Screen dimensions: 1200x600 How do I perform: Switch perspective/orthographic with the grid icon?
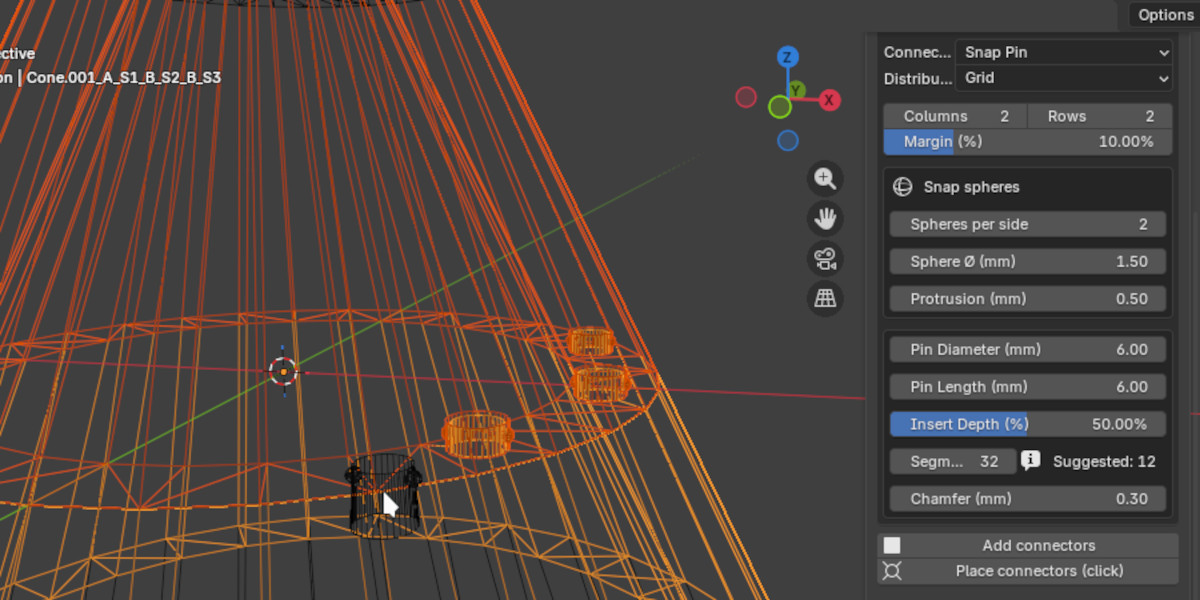825,298
